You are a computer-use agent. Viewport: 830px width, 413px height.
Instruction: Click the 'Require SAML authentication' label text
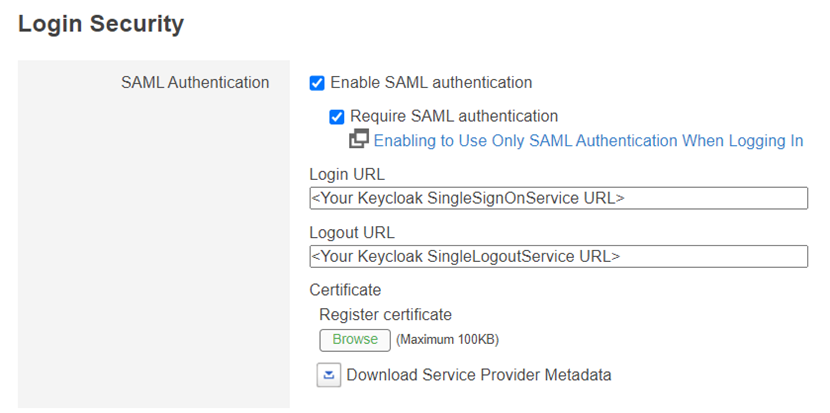[x=453, y=117]
